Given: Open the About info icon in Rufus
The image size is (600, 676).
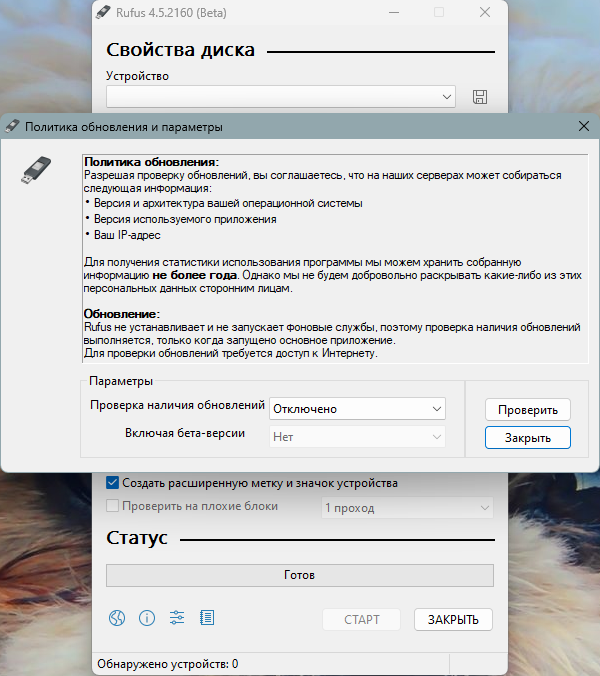Looking at the screenshot, I should click(x=147, y=618).
